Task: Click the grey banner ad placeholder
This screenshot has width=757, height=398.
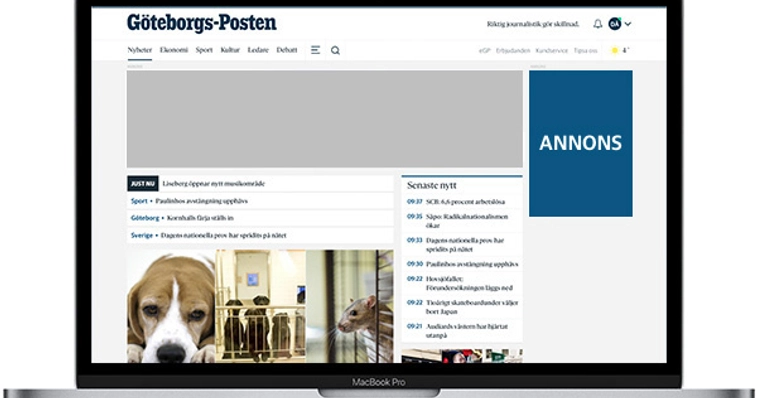Action: click(x=324, y=119)
